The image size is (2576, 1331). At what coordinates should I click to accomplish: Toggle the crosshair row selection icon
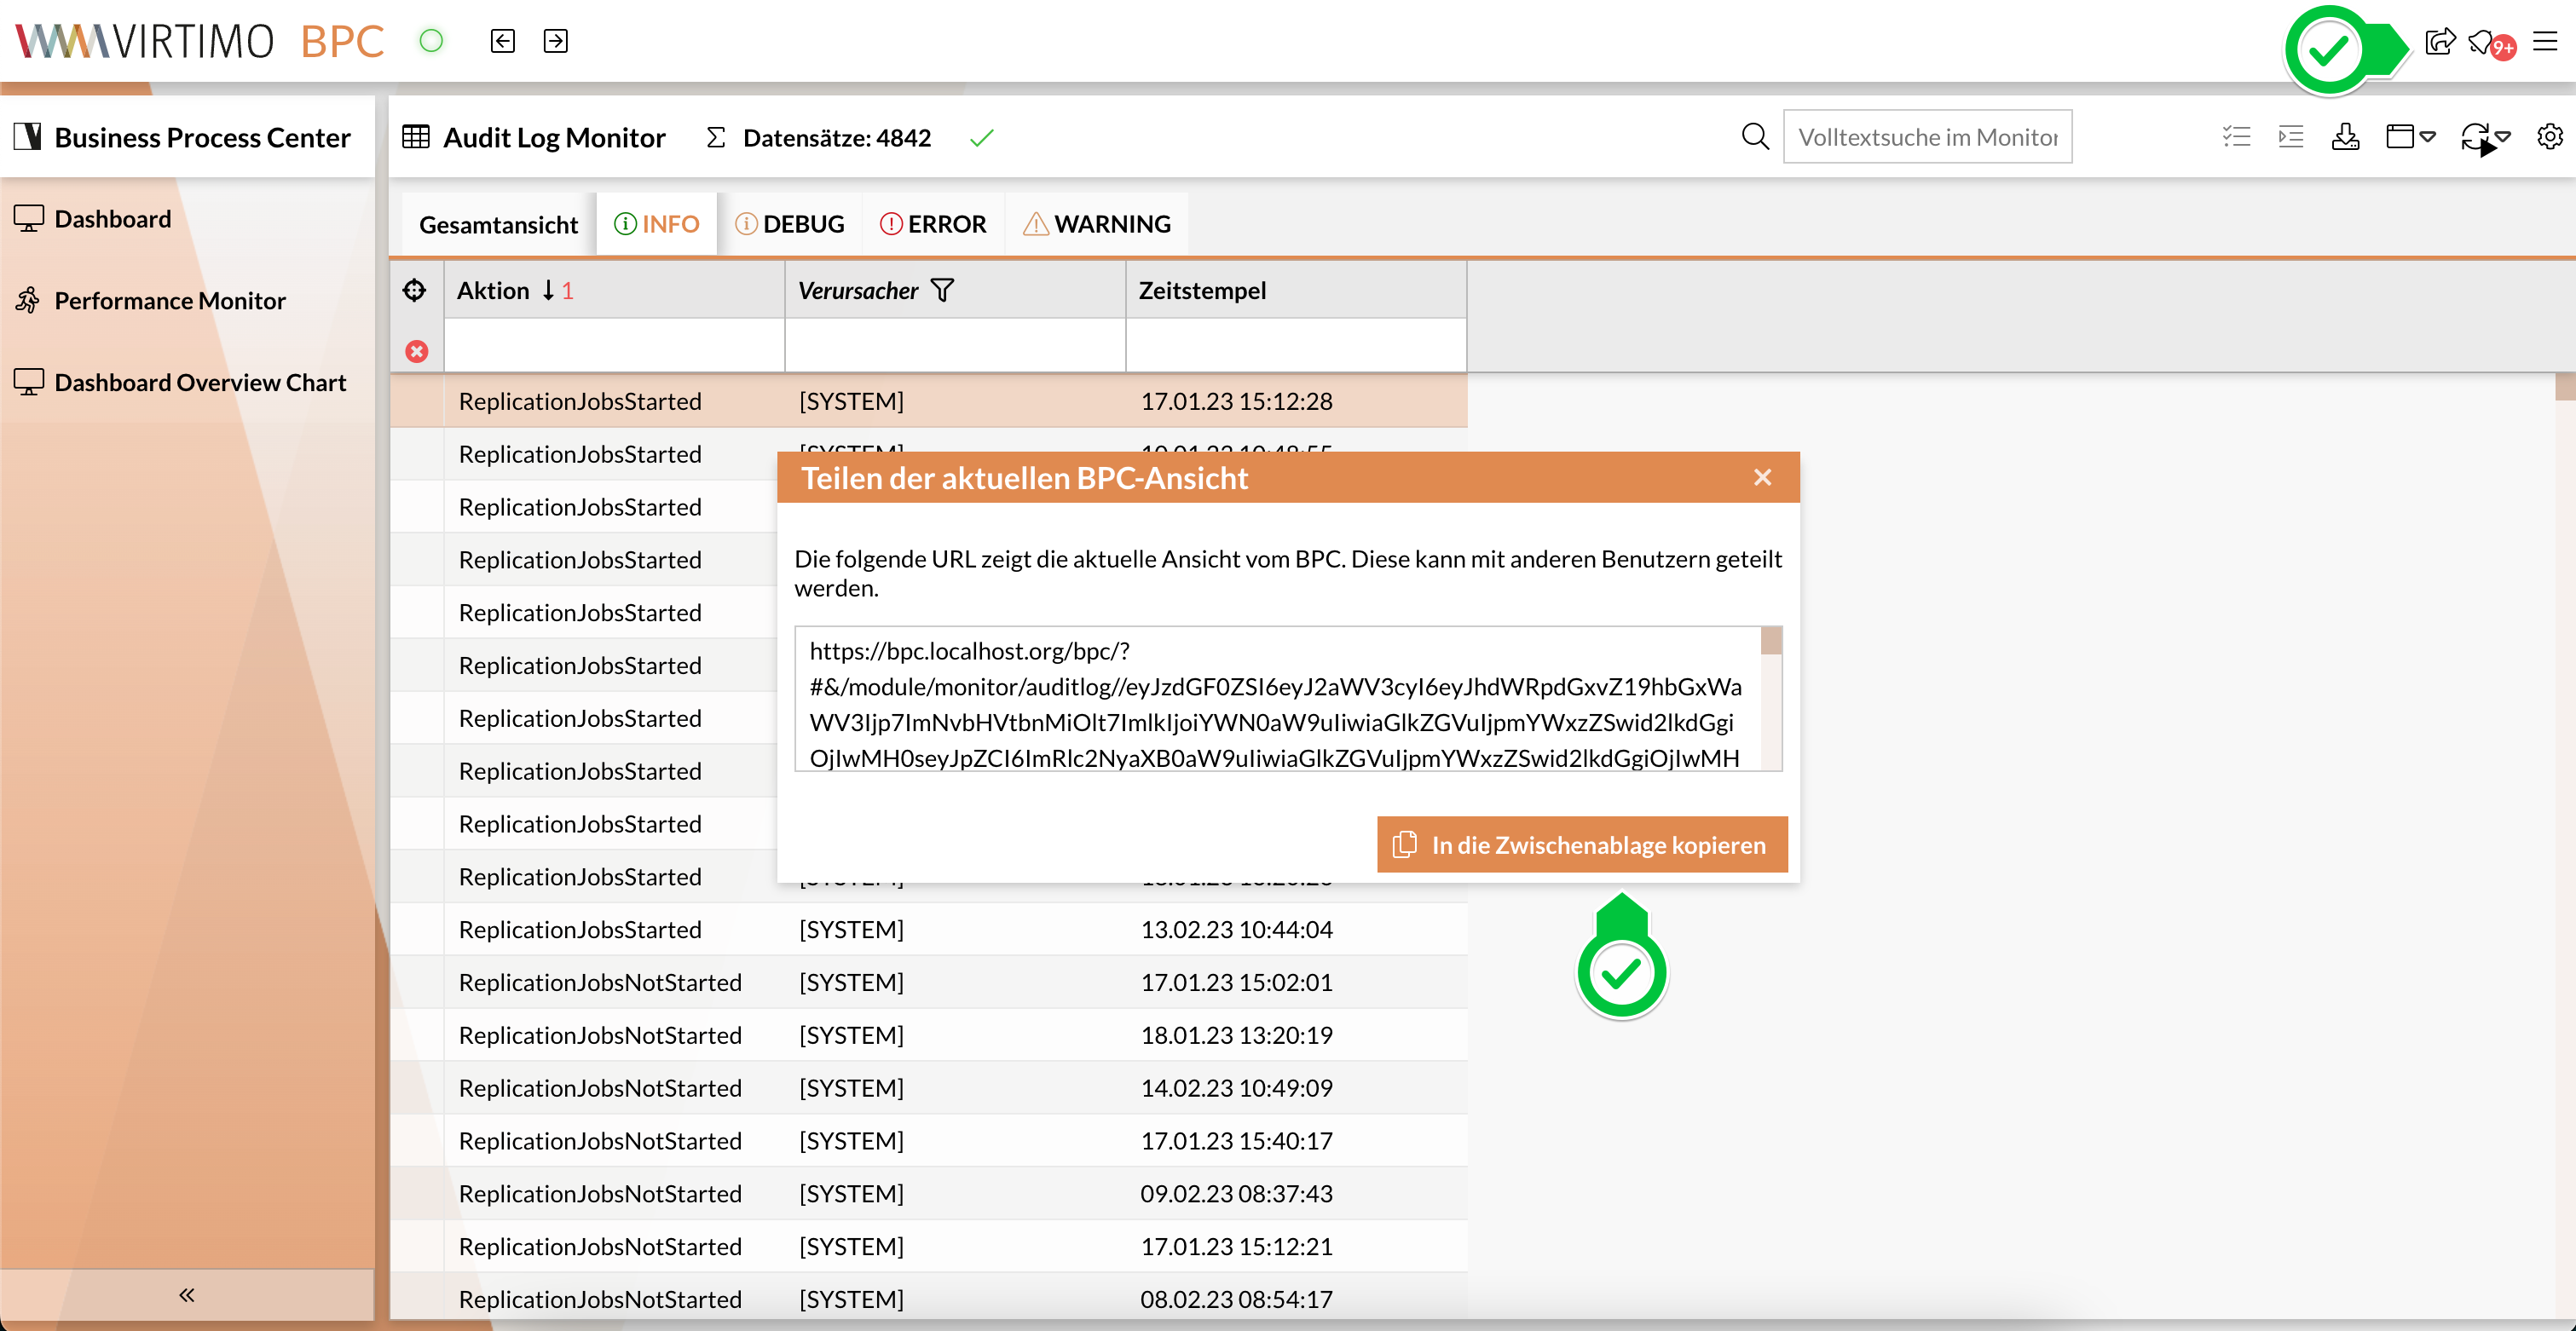coord(415,290)
